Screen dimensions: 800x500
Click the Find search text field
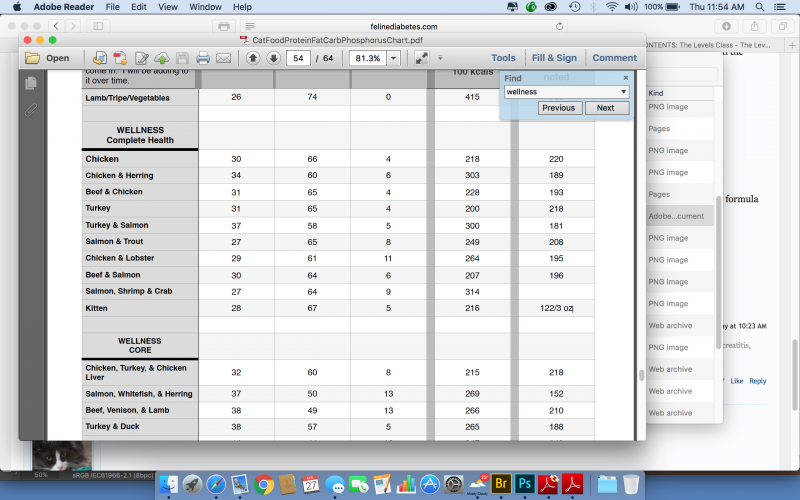point(561,92)
